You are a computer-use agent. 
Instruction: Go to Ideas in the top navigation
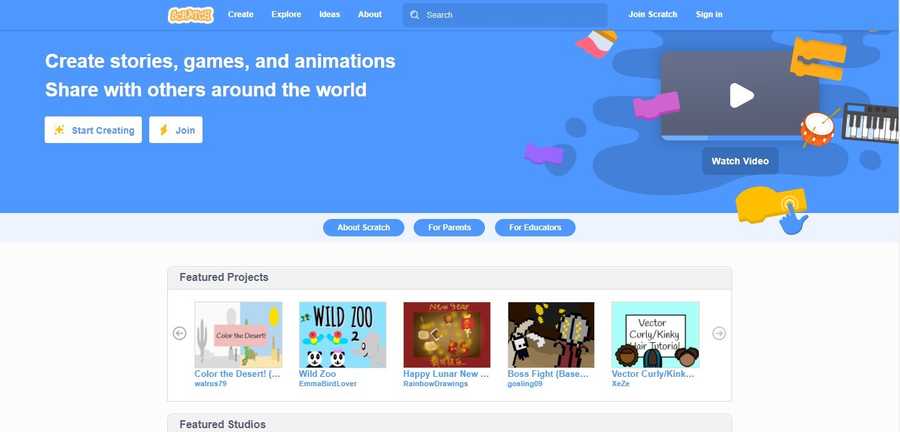329,15
